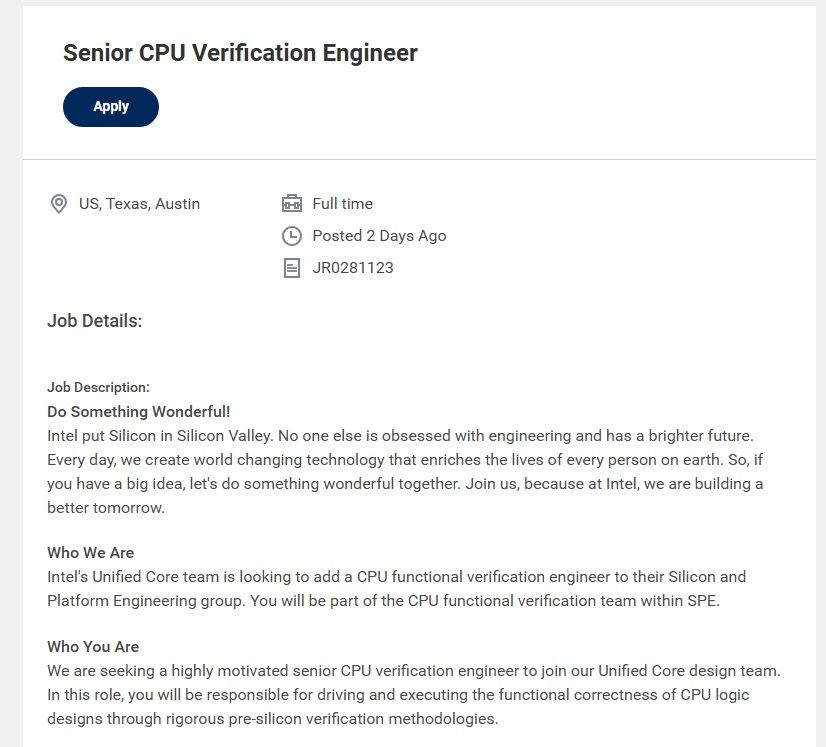Screen dimensions: 826x747
Task: Click the document job ID icon
Action: [292, 268]
